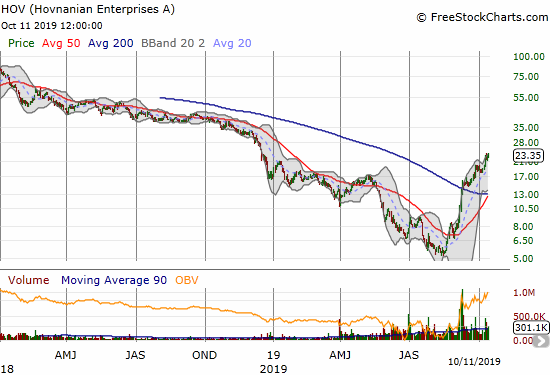Click the 35.00 price axis label

click(x=526, y=128)
